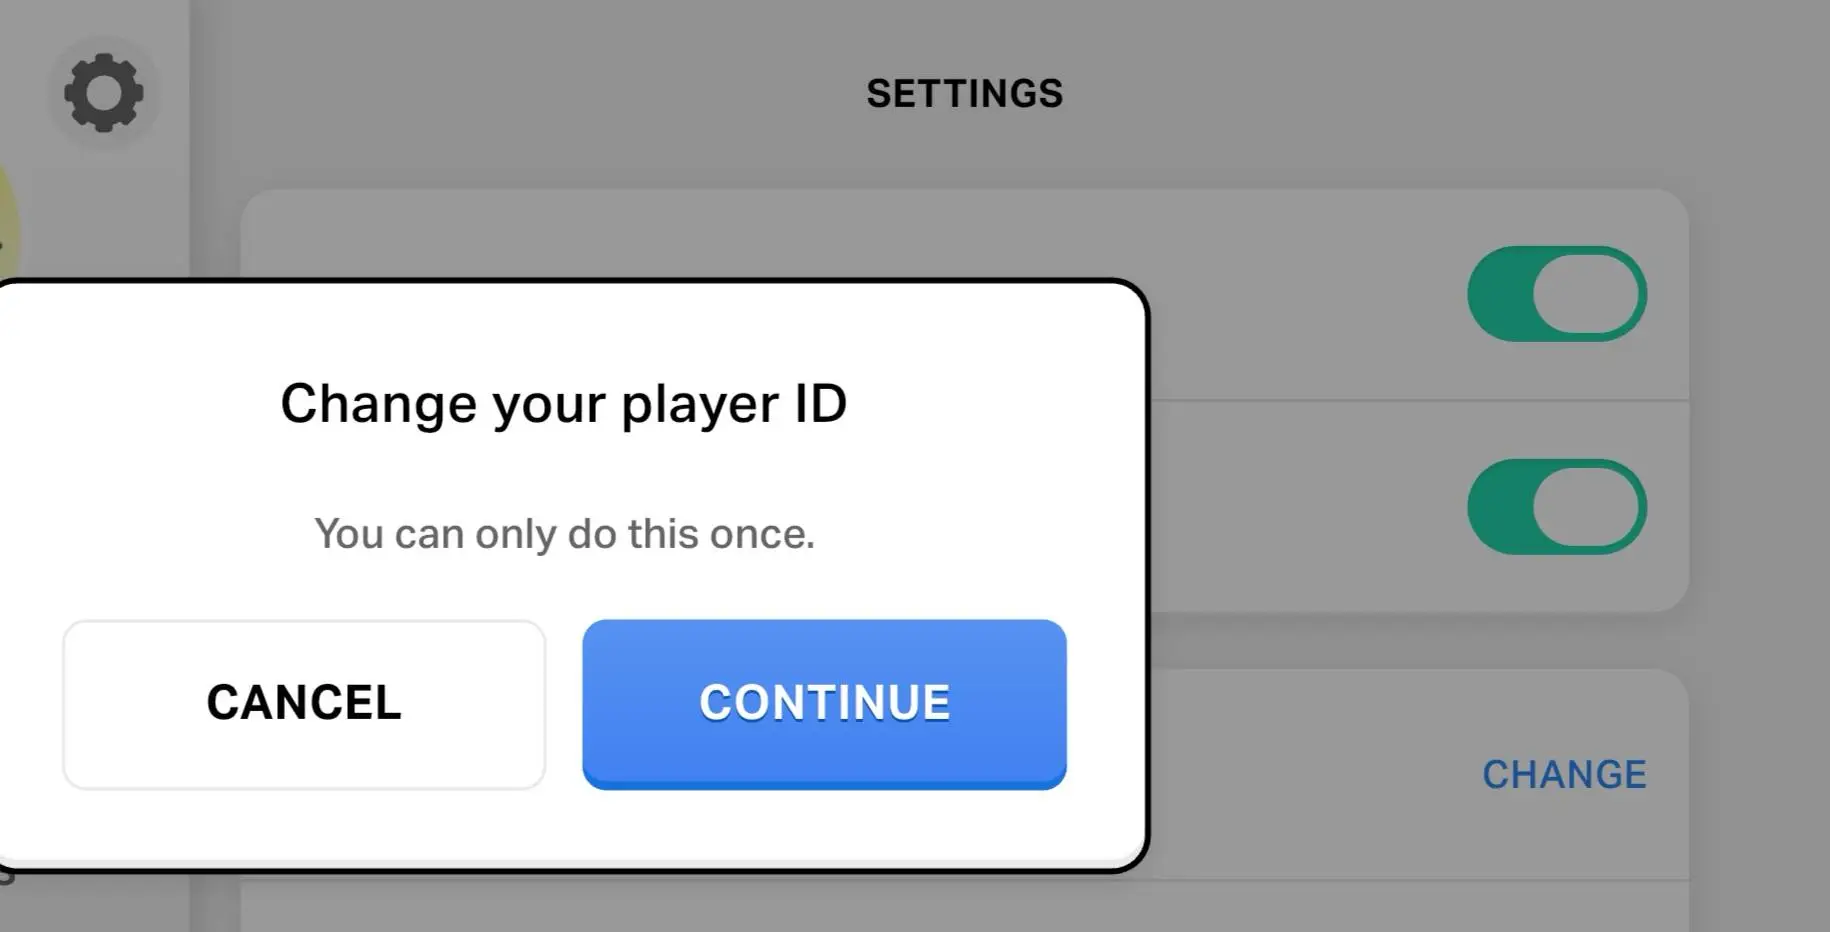Click the SETTINGS page heading
The height and width of the screenshot is (932, 1830).
click(964, 94)
